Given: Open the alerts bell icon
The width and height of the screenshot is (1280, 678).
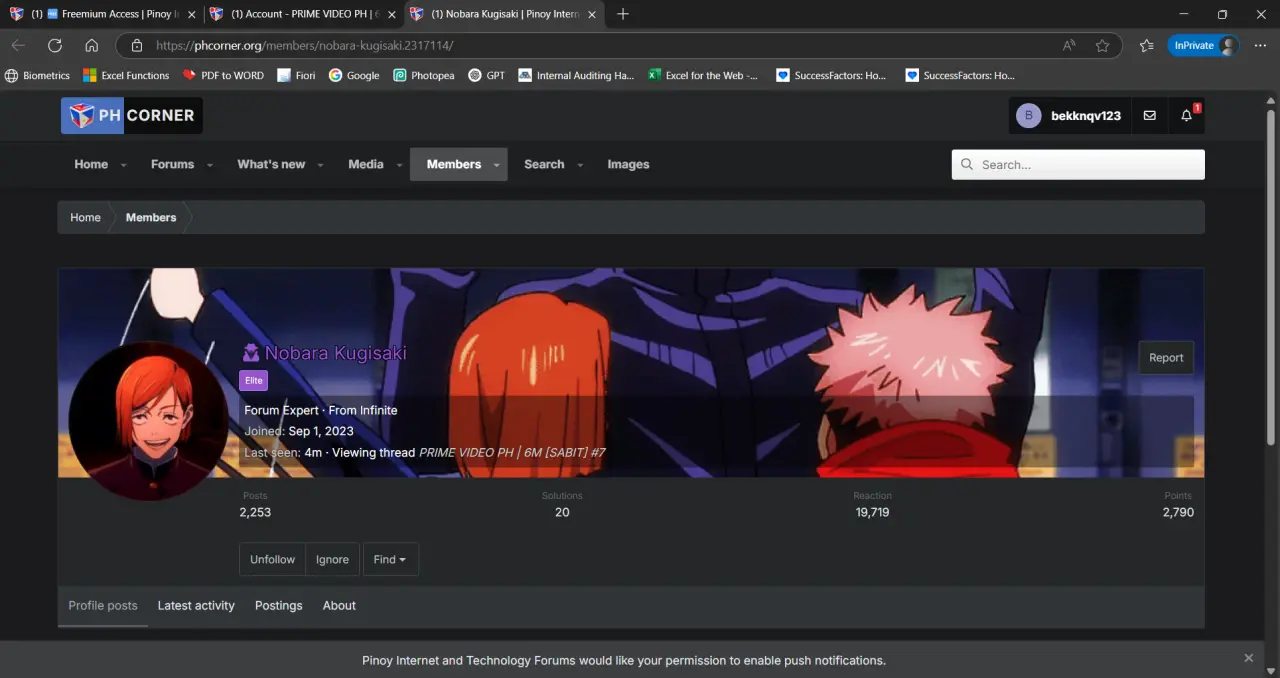Looking at the screenshot, I should pyautogui.click(x=1187, y=116).
